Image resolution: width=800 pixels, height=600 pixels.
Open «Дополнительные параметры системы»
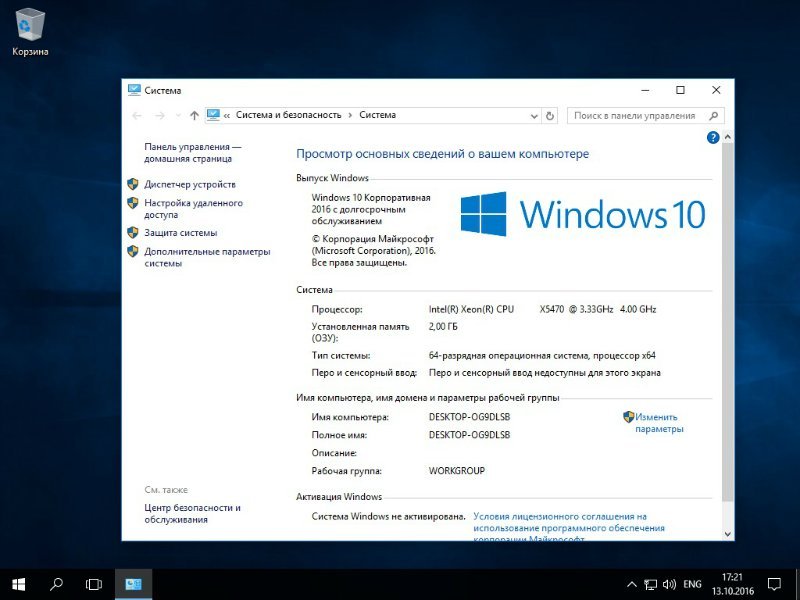[x=207, y=257]
